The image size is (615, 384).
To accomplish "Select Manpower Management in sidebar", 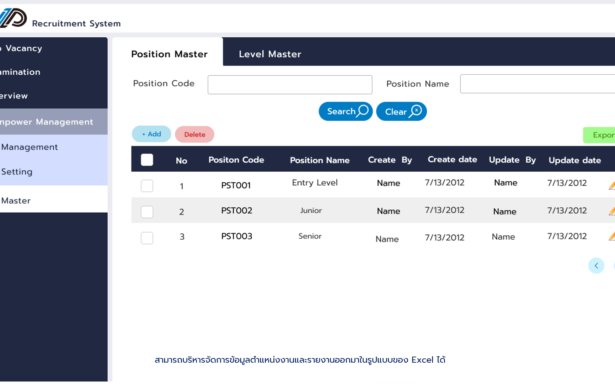I will point(54,122).
